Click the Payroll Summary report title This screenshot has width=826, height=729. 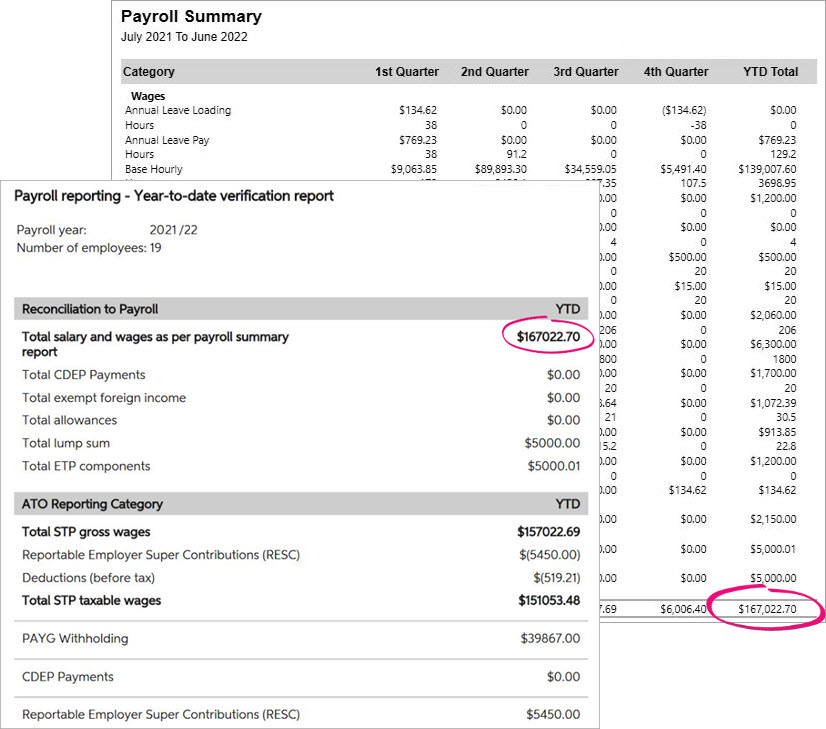click(x=191, y=17)
